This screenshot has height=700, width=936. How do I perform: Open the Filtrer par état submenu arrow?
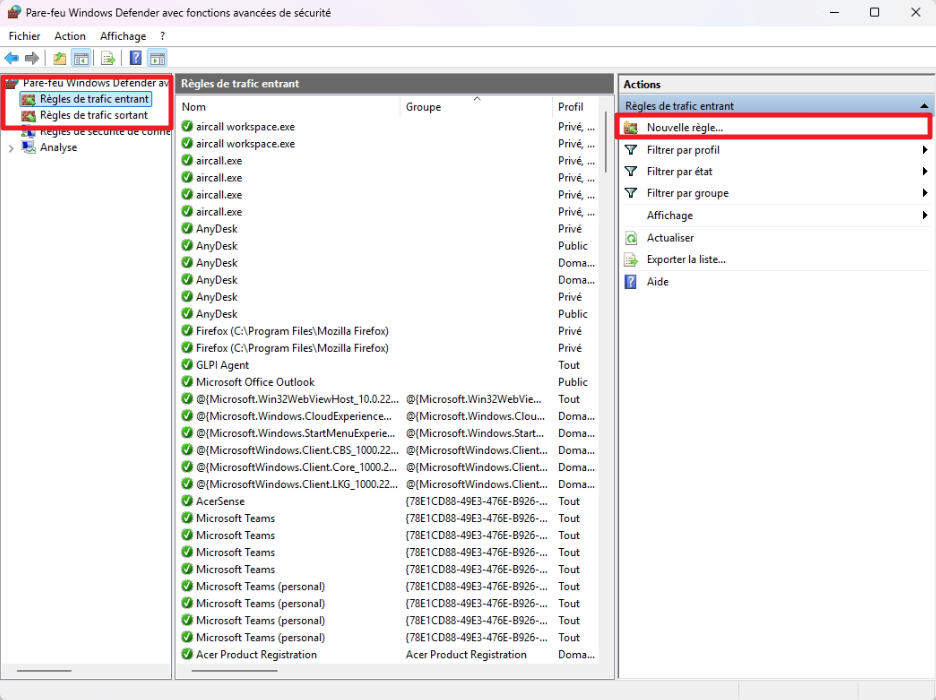pyautogui.click(x=925, y=171)
